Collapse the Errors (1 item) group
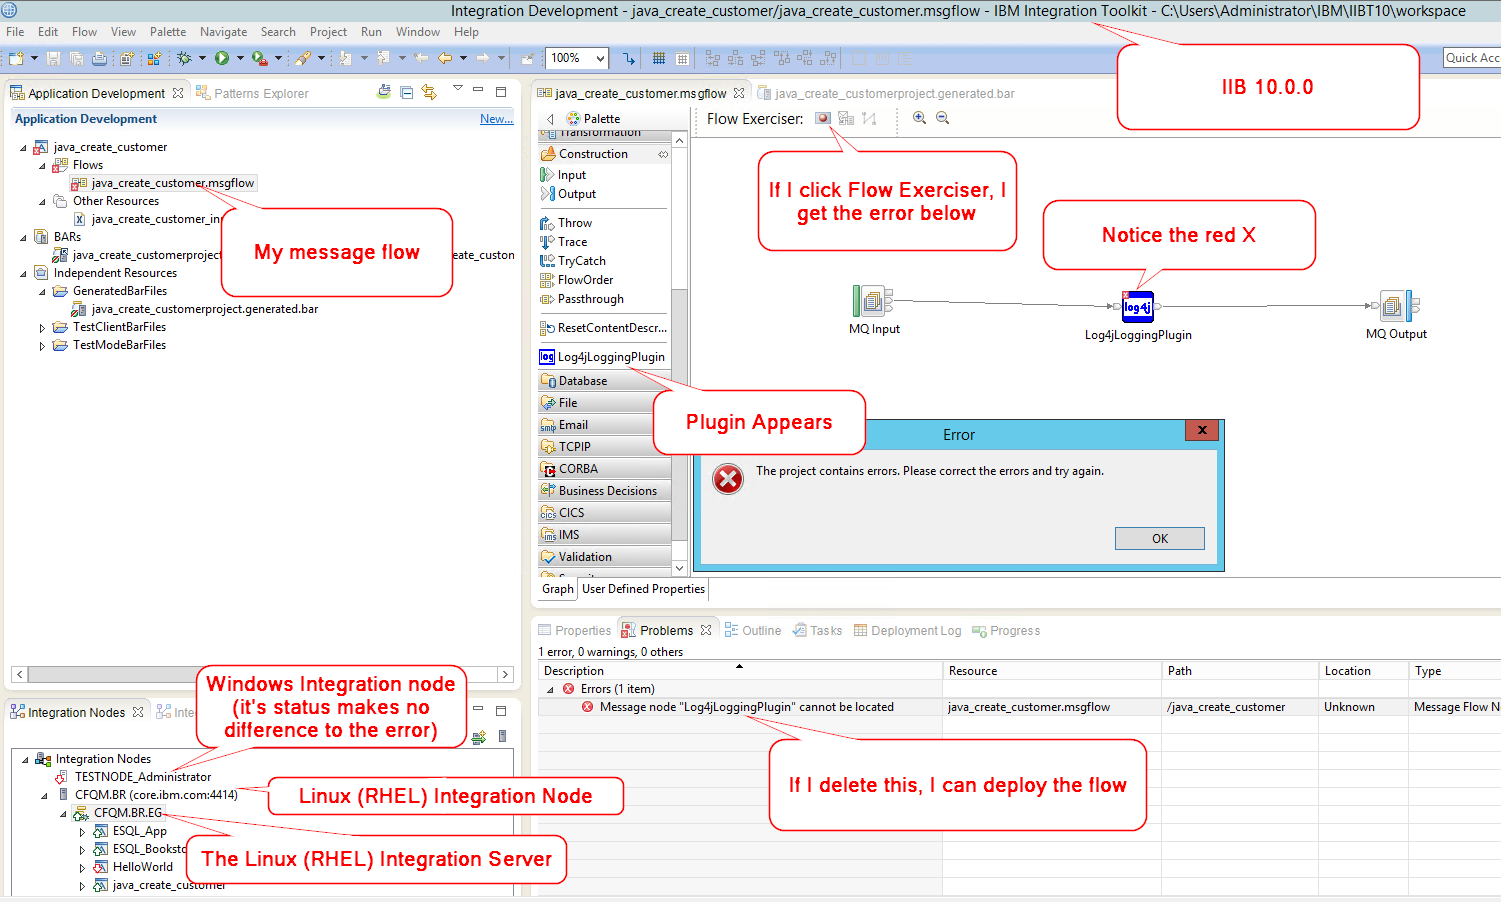Viewport: 1501px width, 902px height. 550,689
